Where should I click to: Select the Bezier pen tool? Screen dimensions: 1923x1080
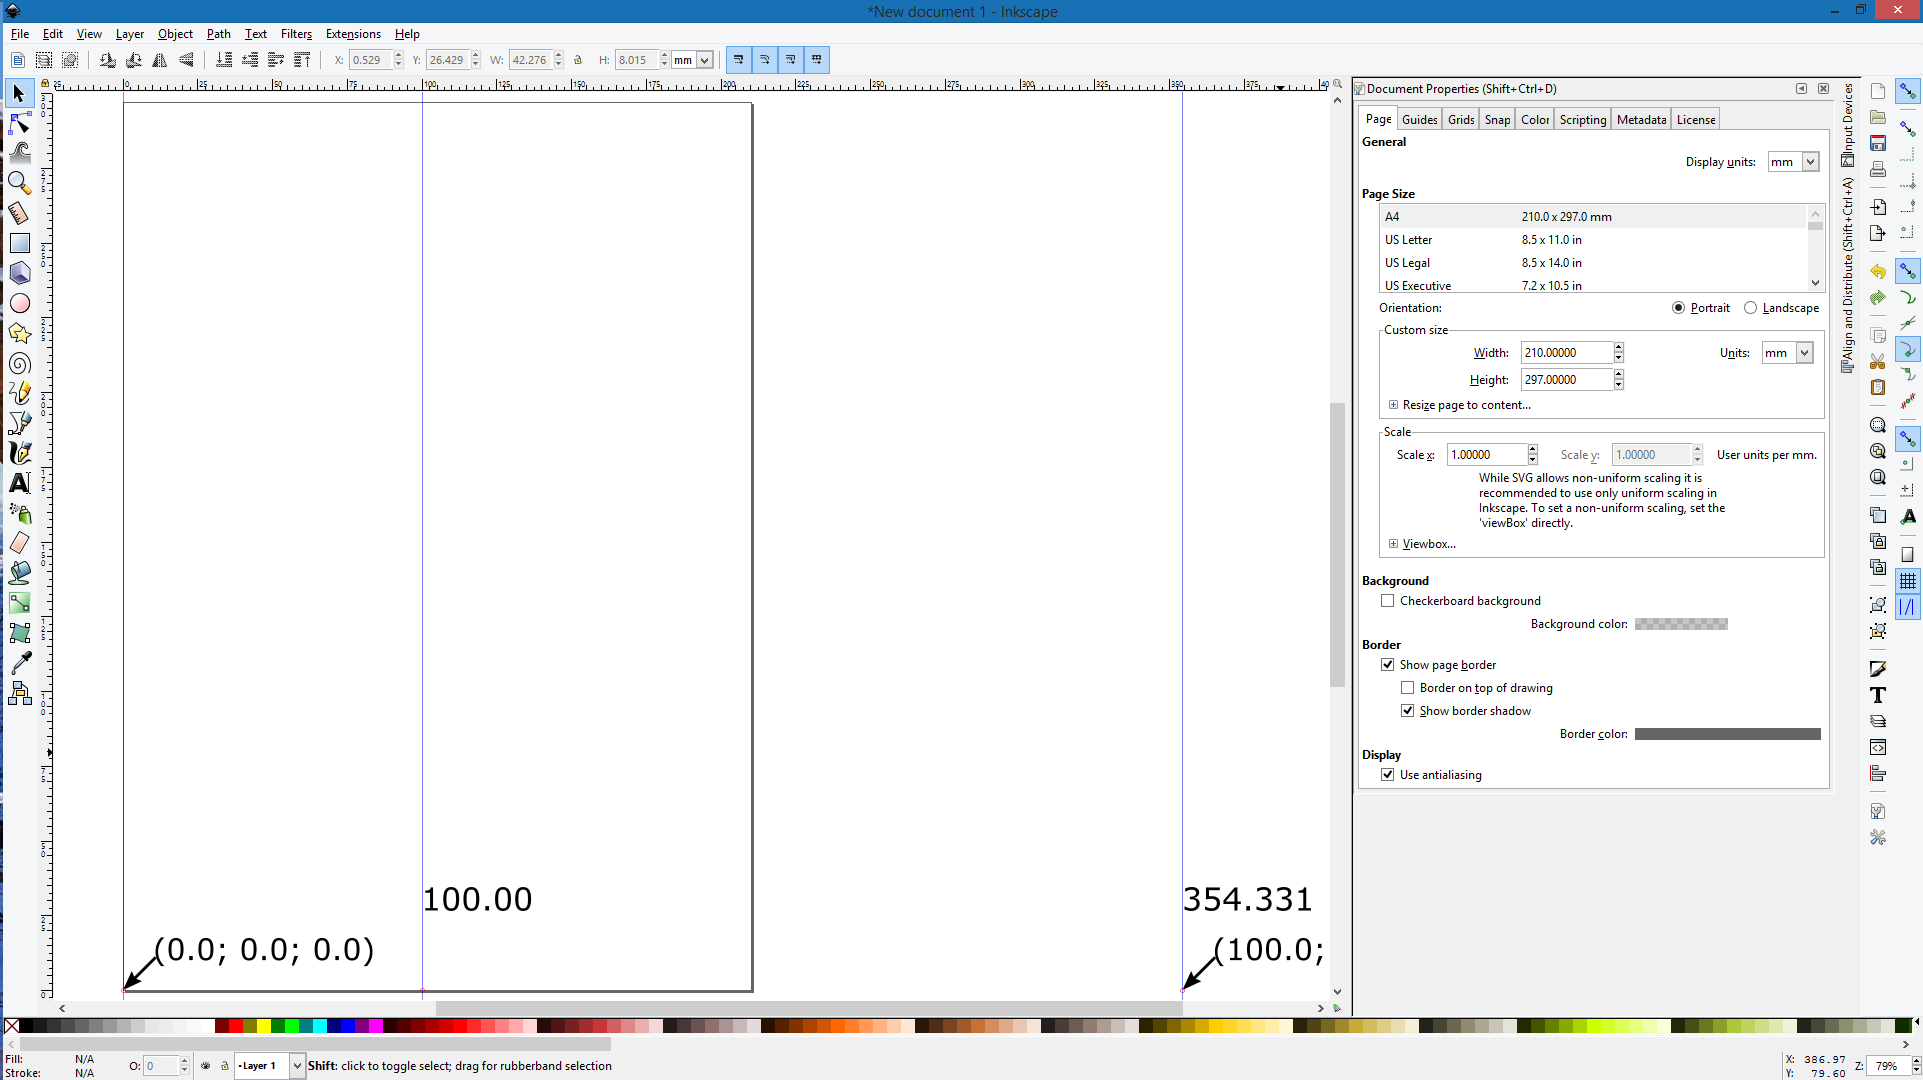click(19, 423)
